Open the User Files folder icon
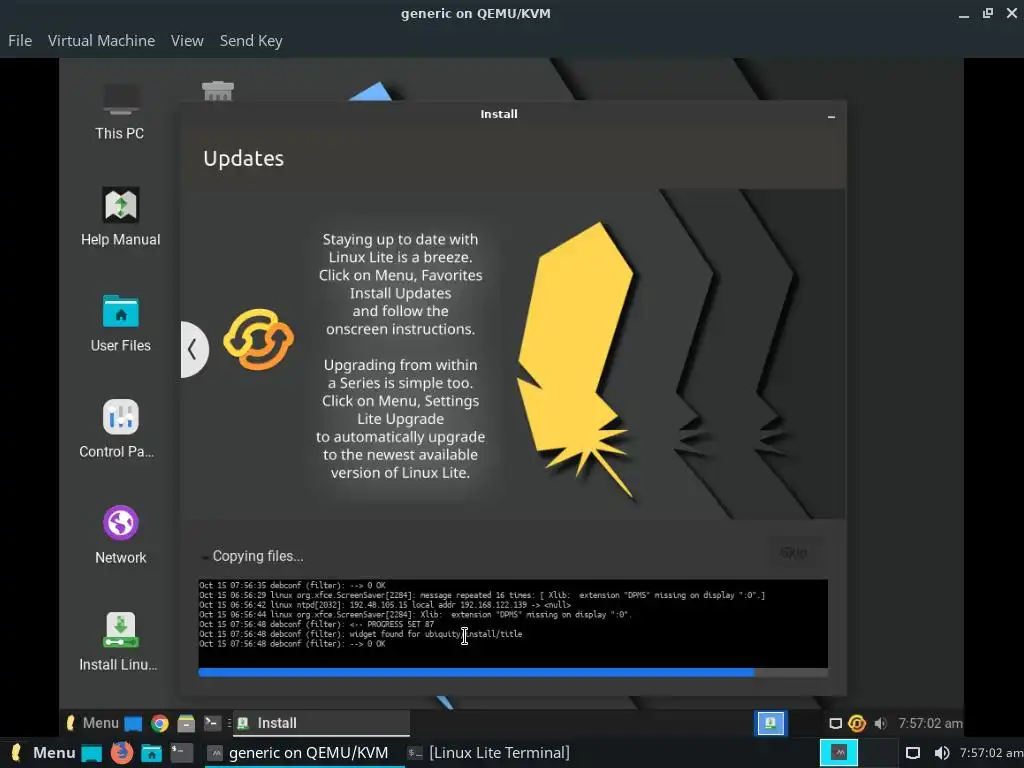Image resolution: width=1024 pixels, height=768 pixels. pos(120,323)
